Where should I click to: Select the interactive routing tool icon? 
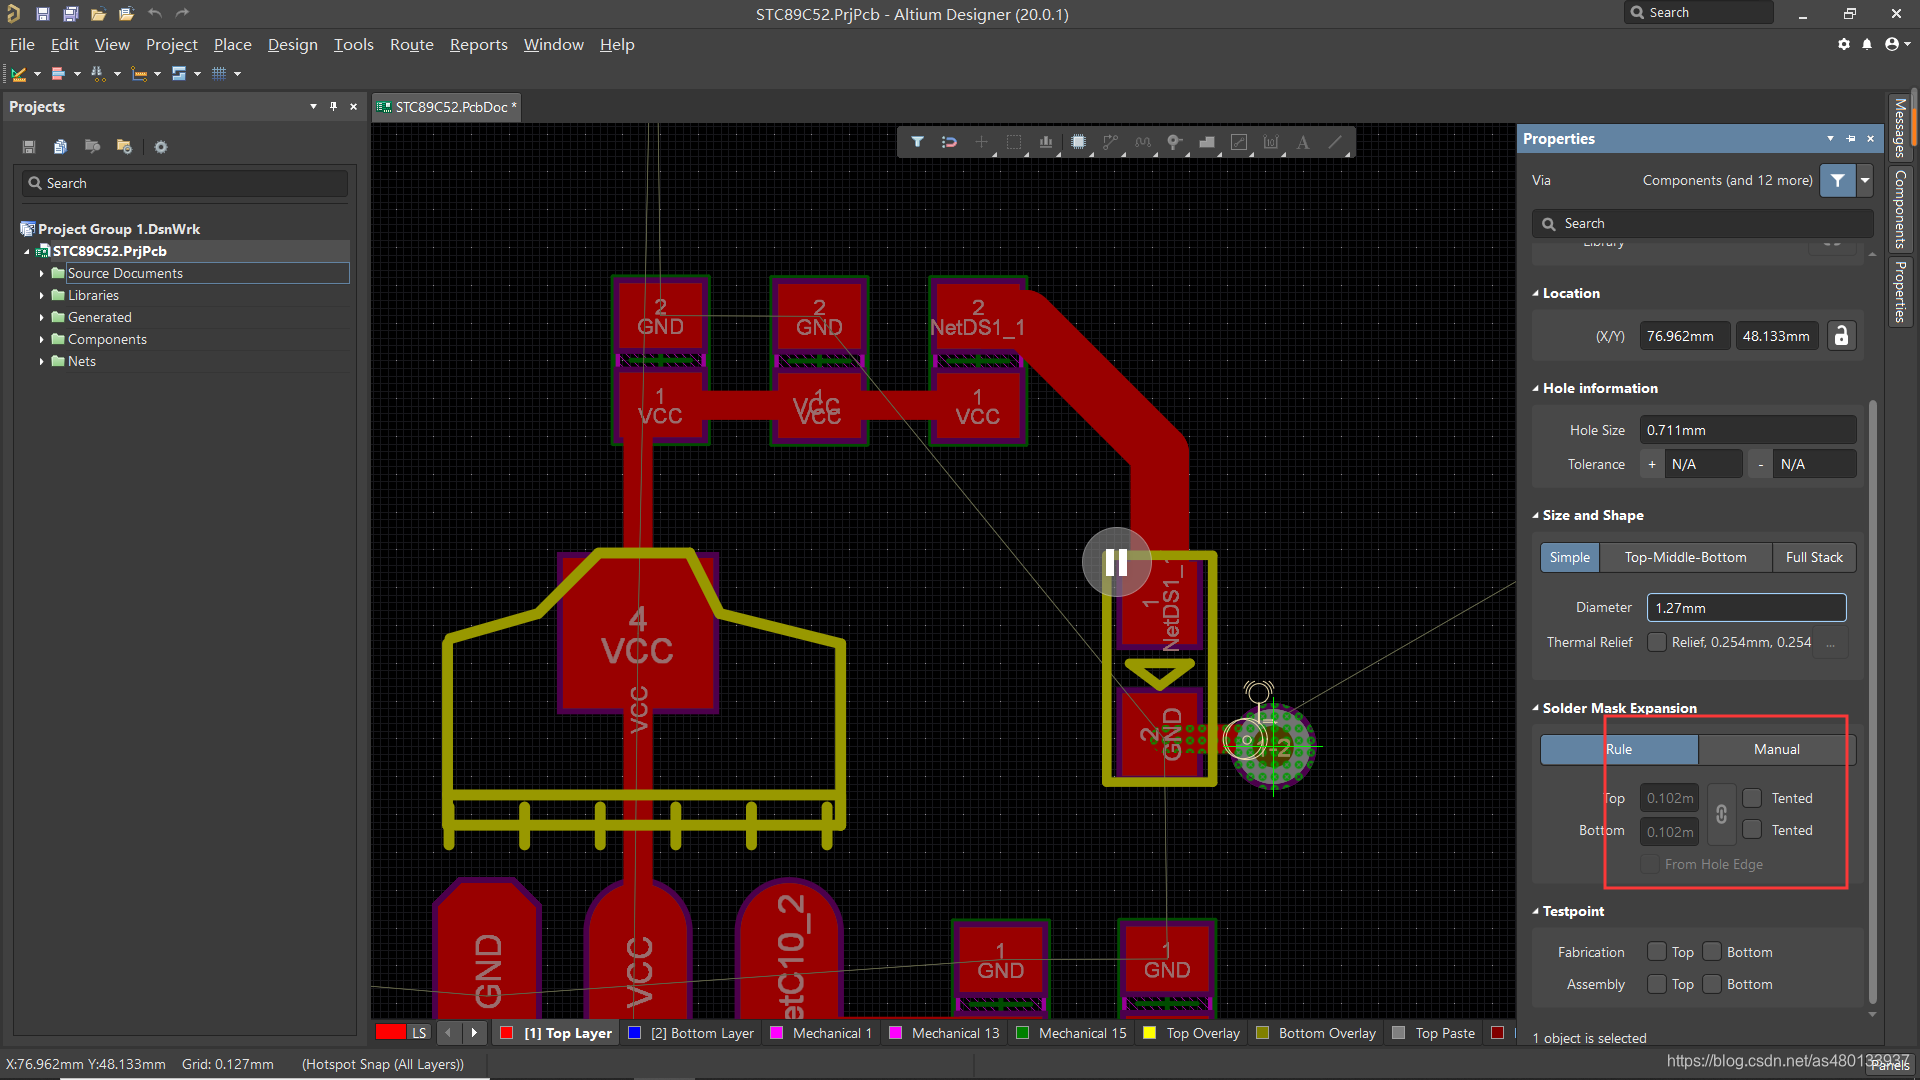tap(1110, 142)
